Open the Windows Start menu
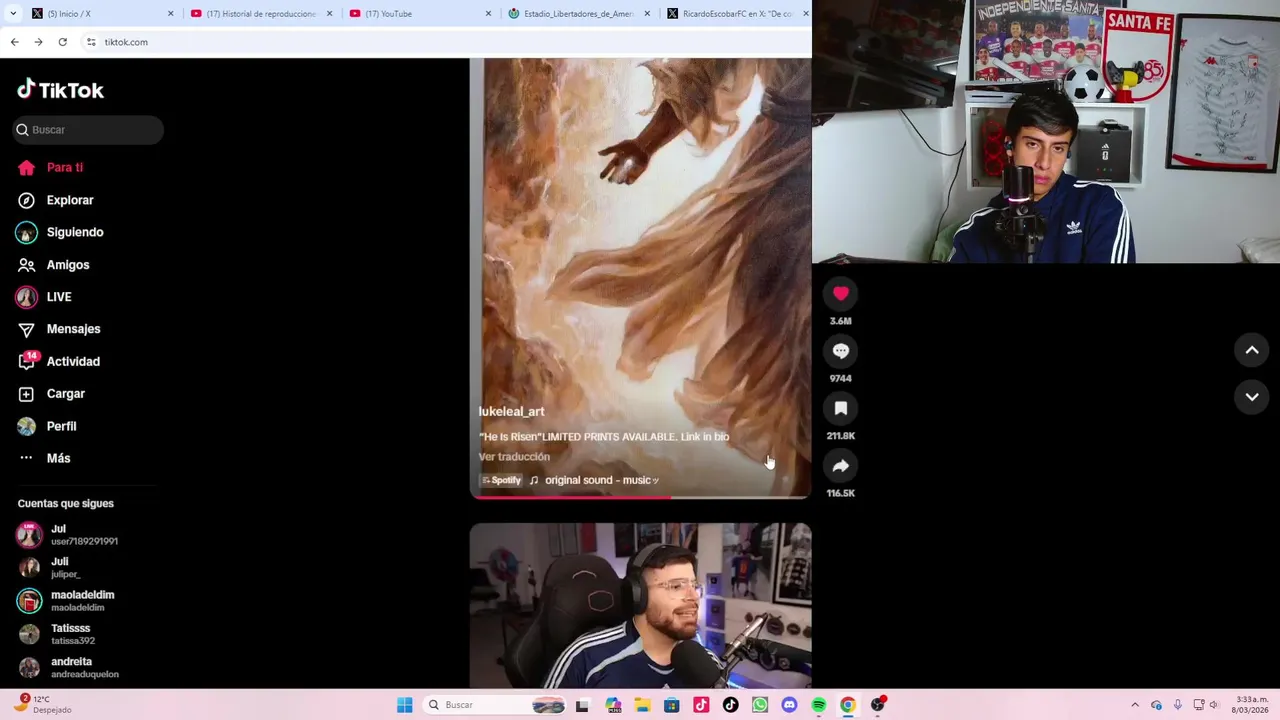 tap(404, 705)
